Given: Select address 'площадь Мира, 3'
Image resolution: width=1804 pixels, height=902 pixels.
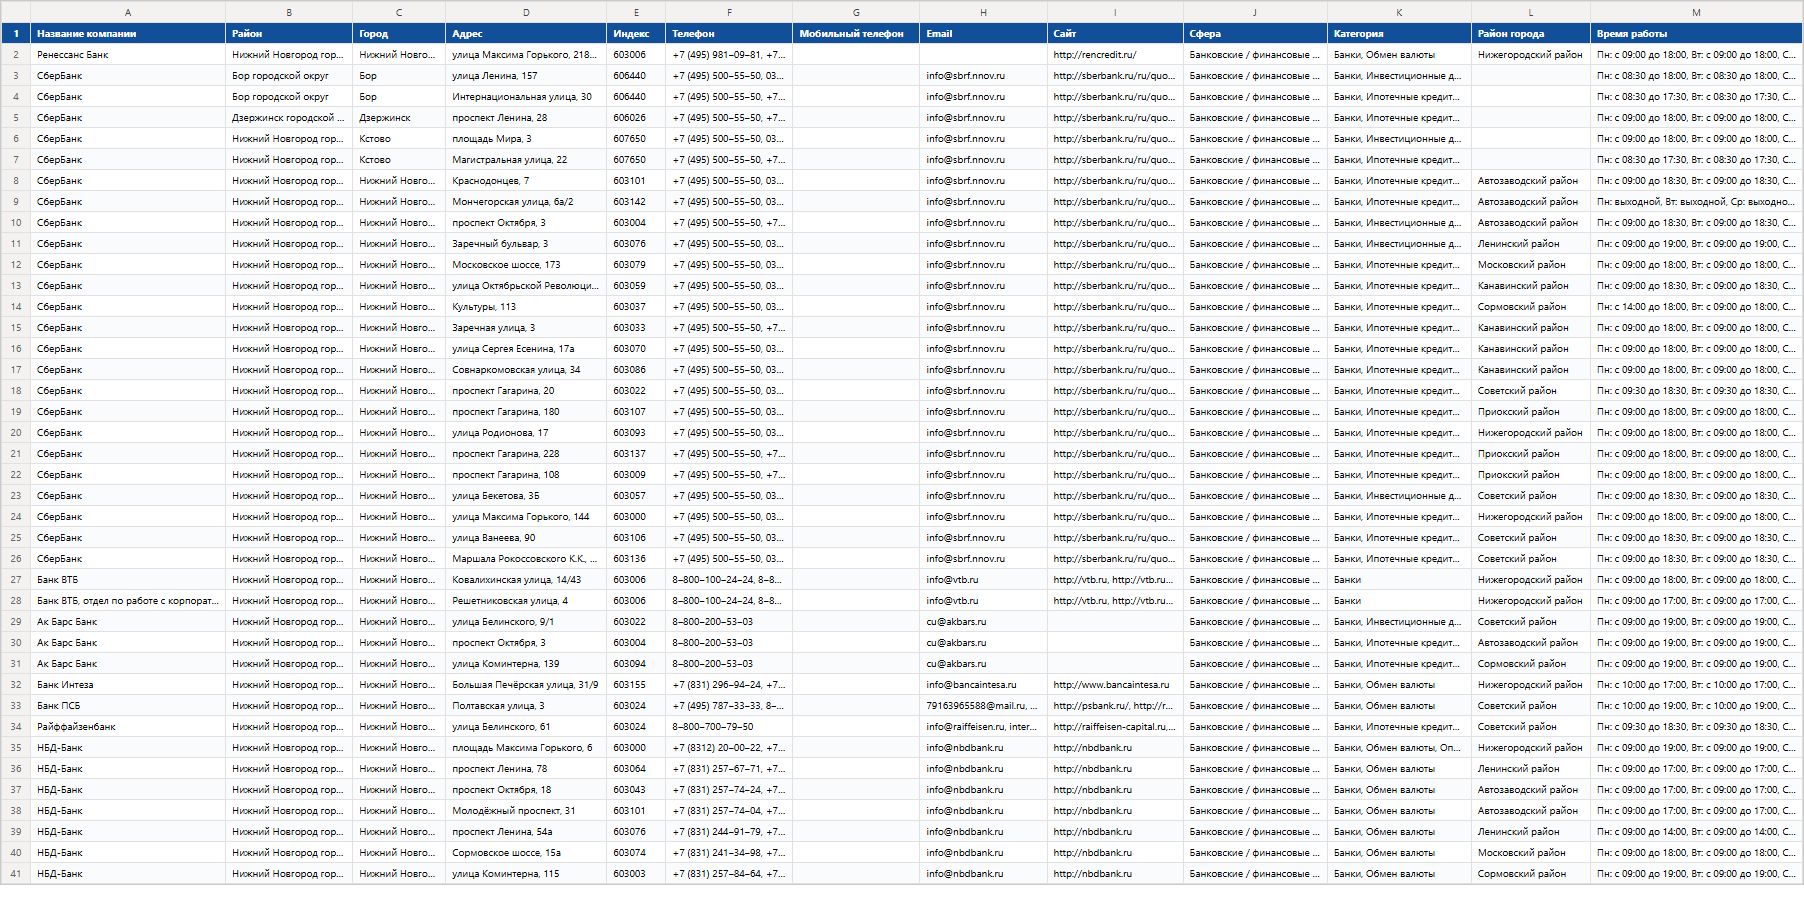Looking at the screenshot, I should coord(526,139).
